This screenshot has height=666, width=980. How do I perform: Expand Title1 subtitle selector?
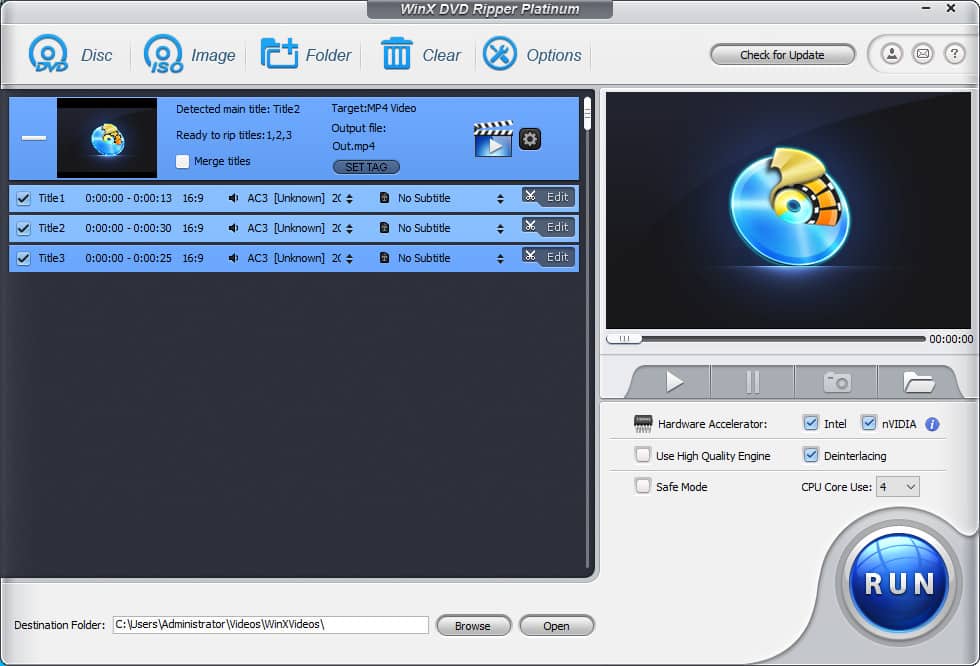[x=500, y=198]
